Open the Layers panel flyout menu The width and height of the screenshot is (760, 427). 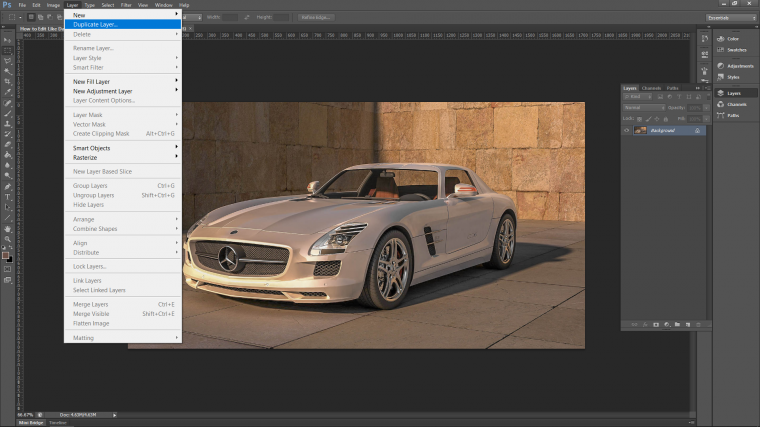(707, 88)
